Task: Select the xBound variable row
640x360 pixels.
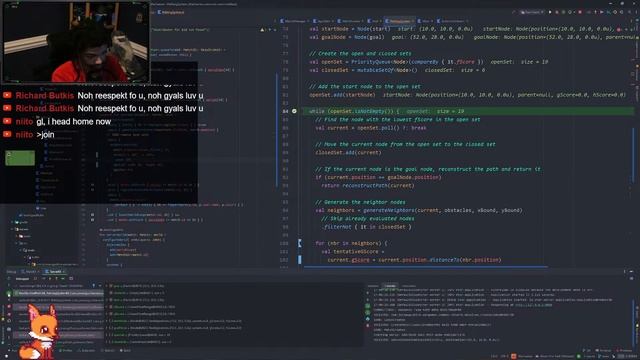Action: click(141, 307)
